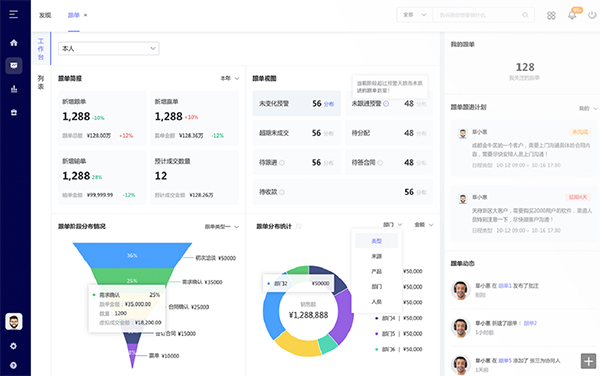Select the bottom round icon in the sidebar
This screenshot has width=600, height=376.
(x=13, y=365)
